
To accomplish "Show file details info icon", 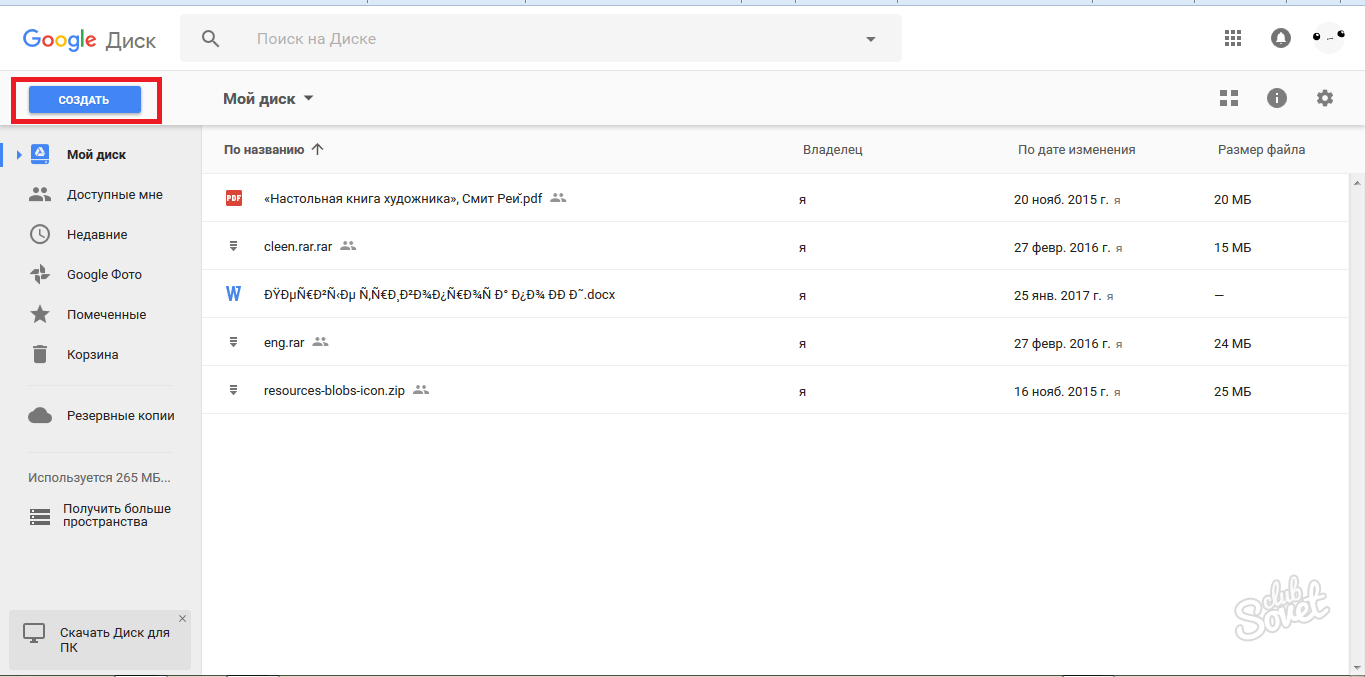I will point(1277,98).
